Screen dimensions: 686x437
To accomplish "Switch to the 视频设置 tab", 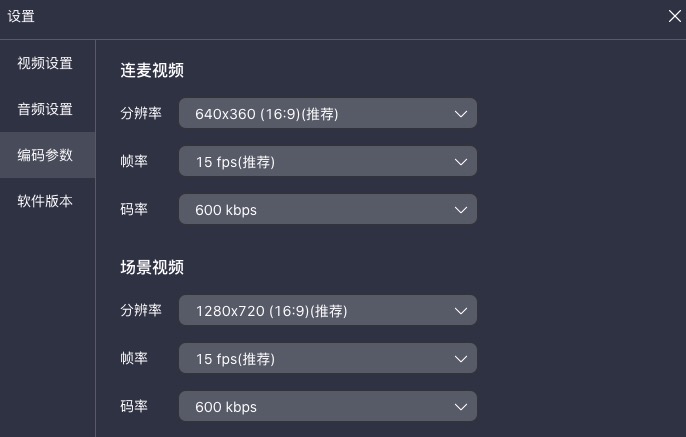I will [x=45, y=64].
